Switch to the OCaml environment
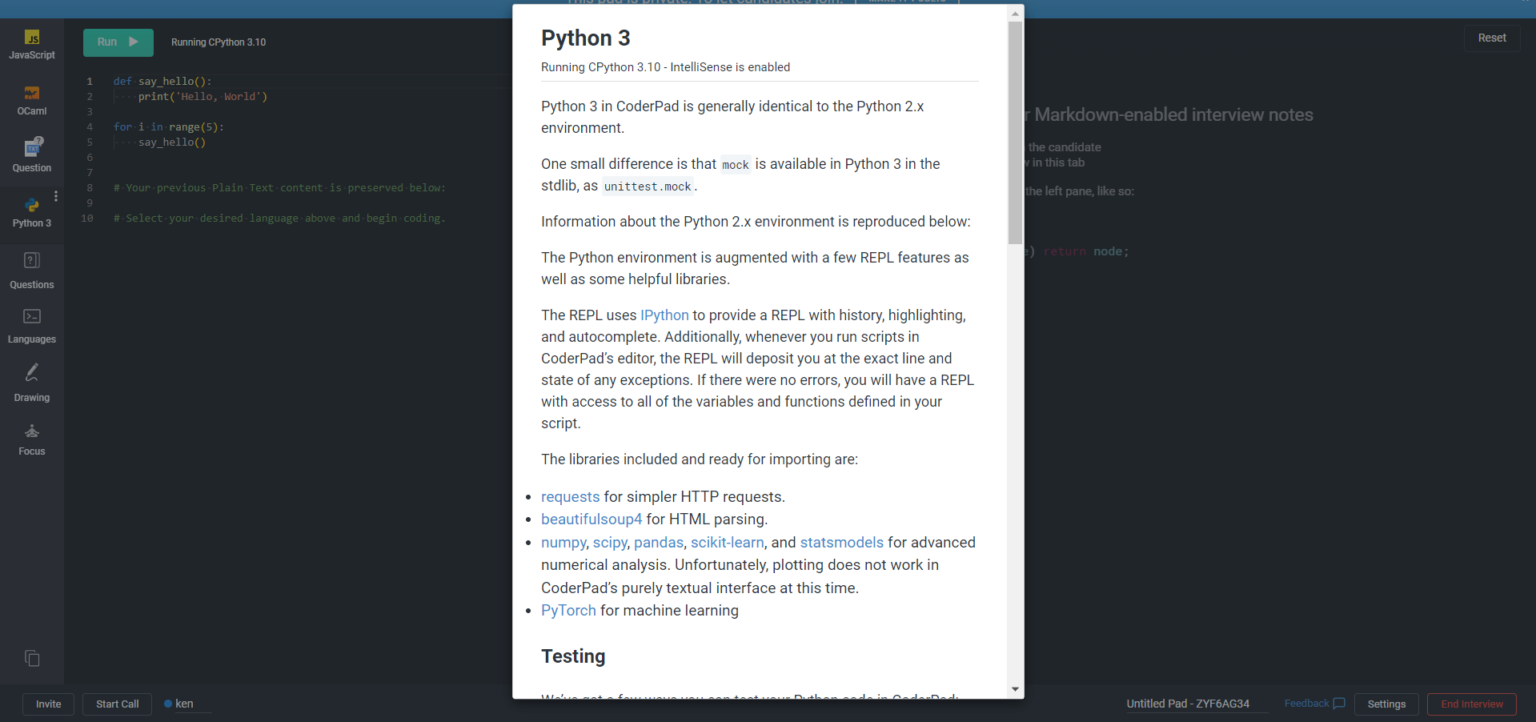Viewport: 1536px width, 722px height. tap(32, 100)
